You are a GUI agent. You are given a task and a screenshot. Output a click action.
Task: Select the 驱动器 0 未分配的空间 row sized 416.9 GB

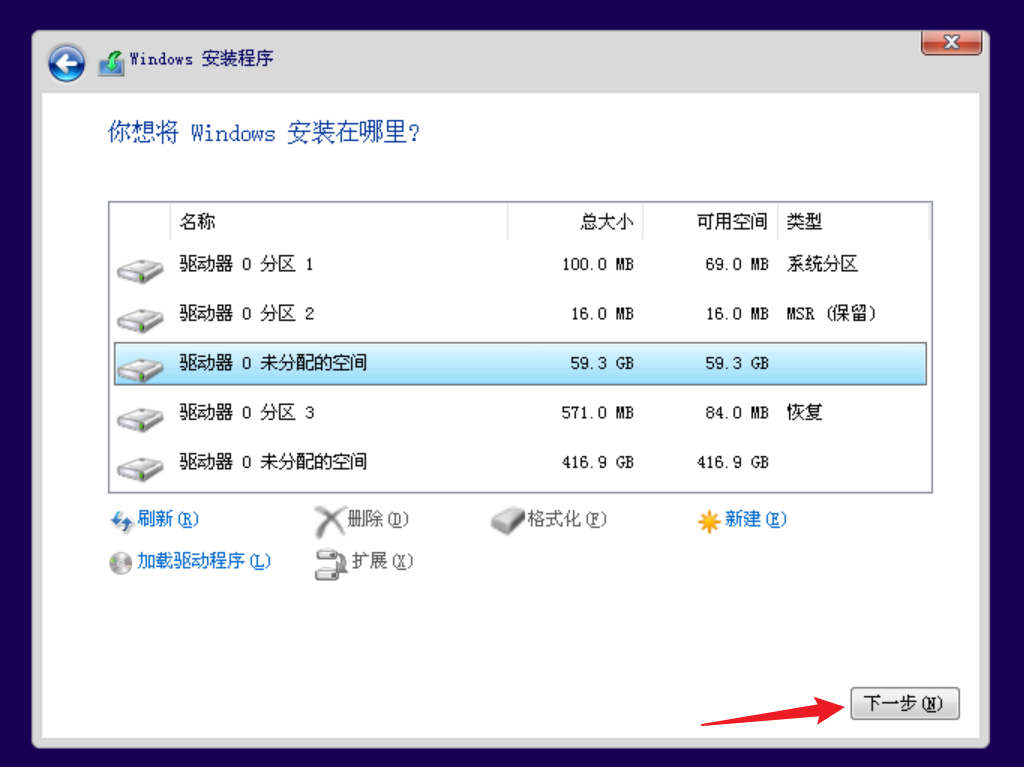[x=520, y=463]
